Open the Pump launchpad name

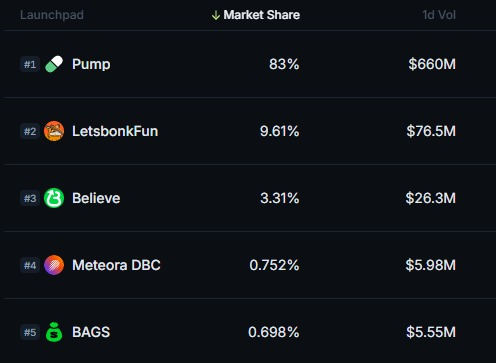click(x=91, y=64)
